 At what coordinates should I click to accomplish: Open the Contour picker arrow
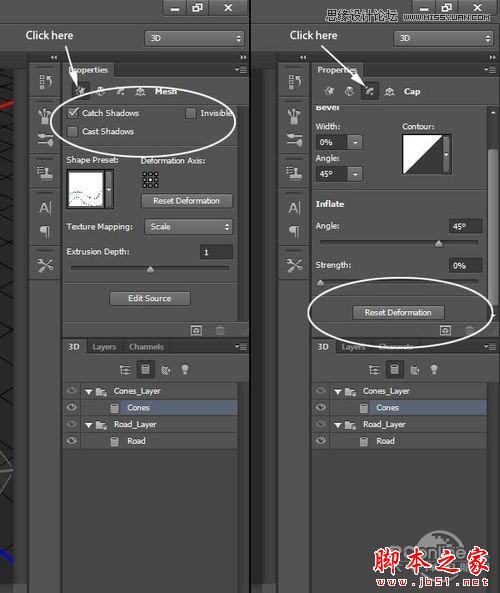446,154
